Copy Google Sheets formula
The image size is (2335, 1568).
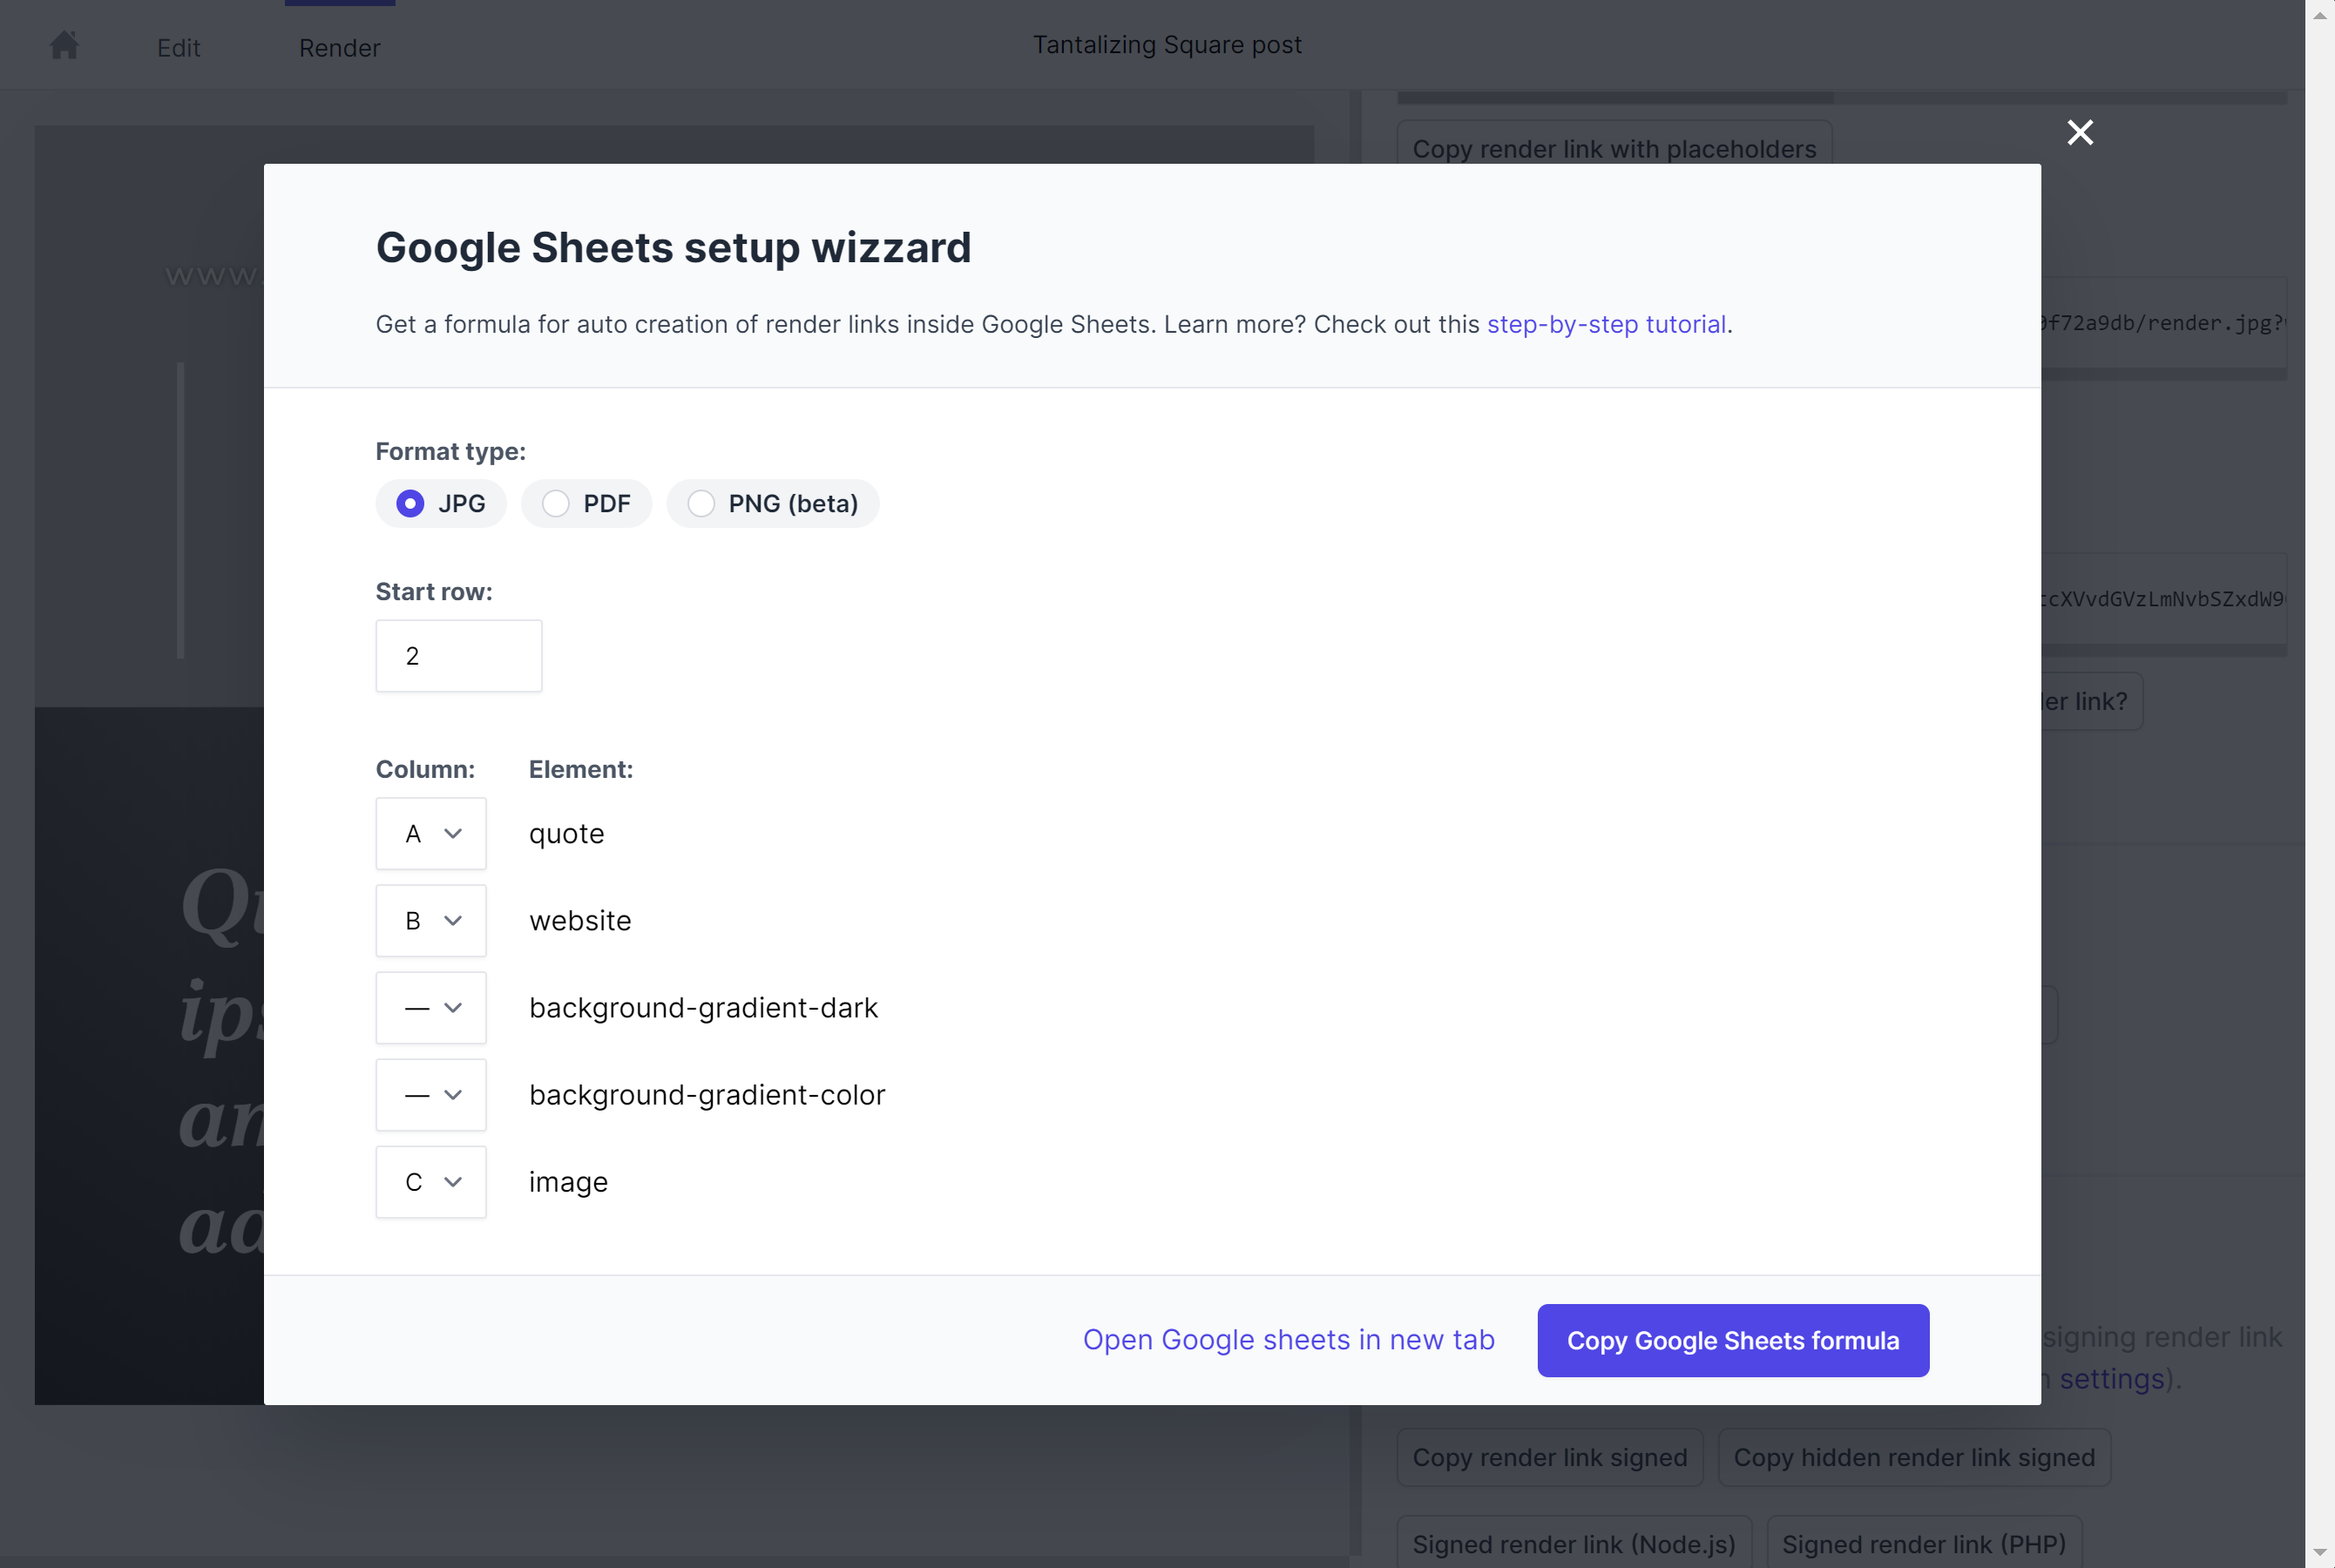1733,1340
